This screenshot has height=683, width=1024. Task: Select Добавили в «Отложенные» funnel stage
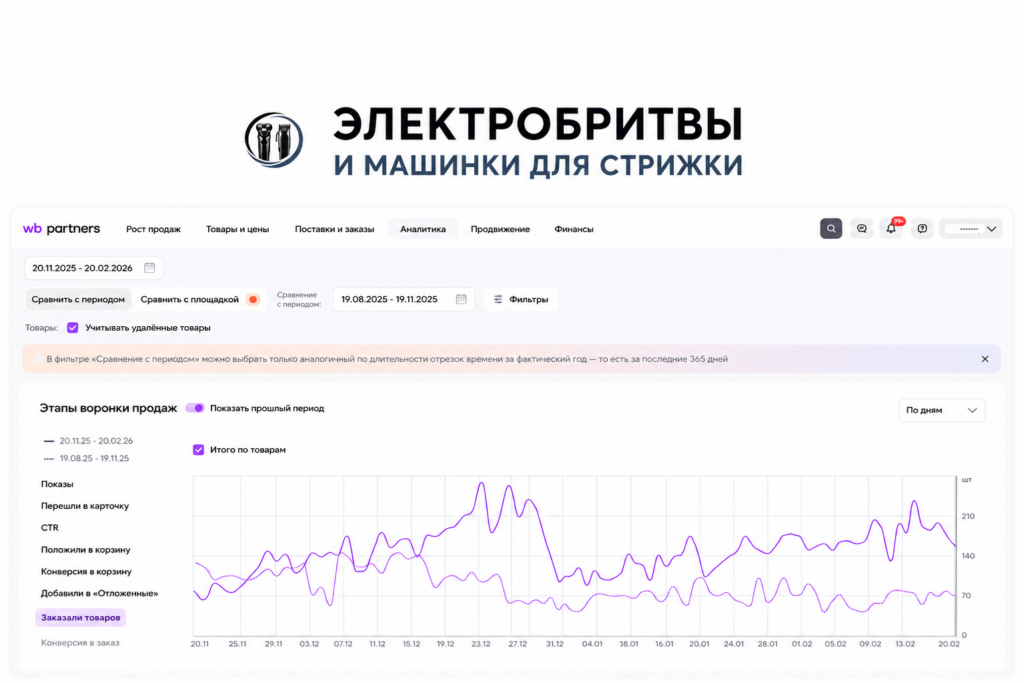(99, 594)
